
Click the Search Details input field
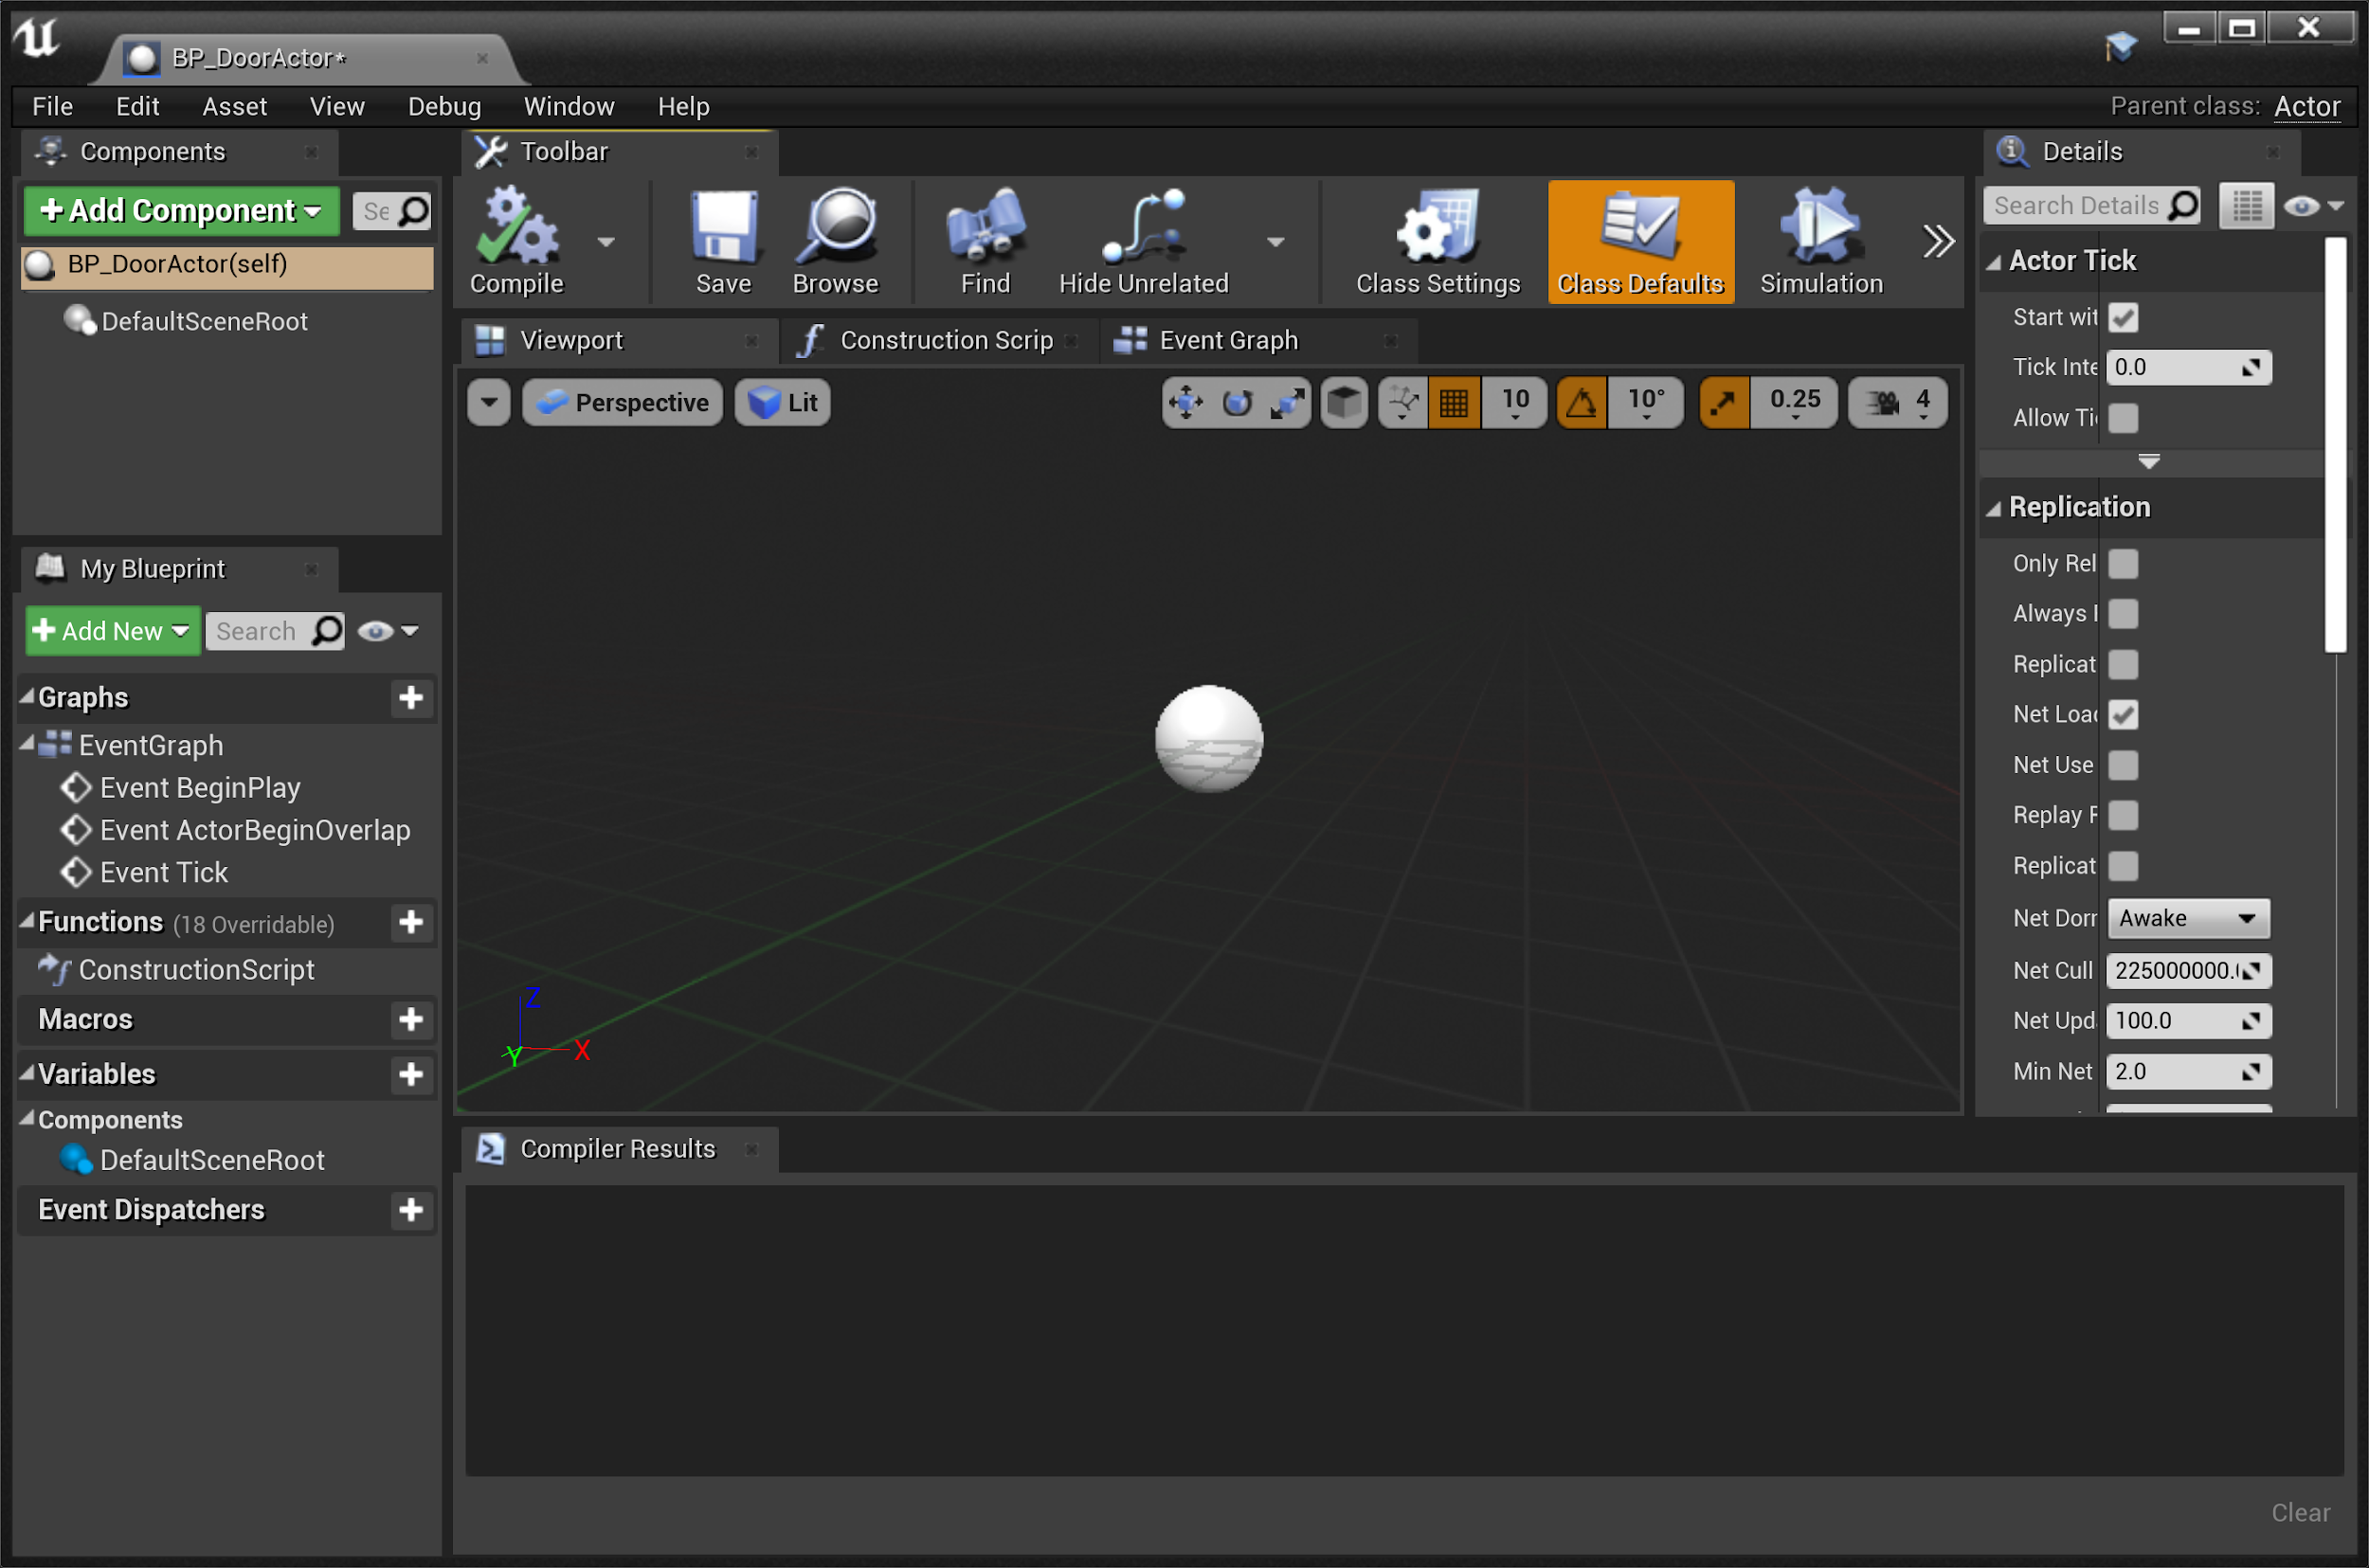tap(2075, 206)
